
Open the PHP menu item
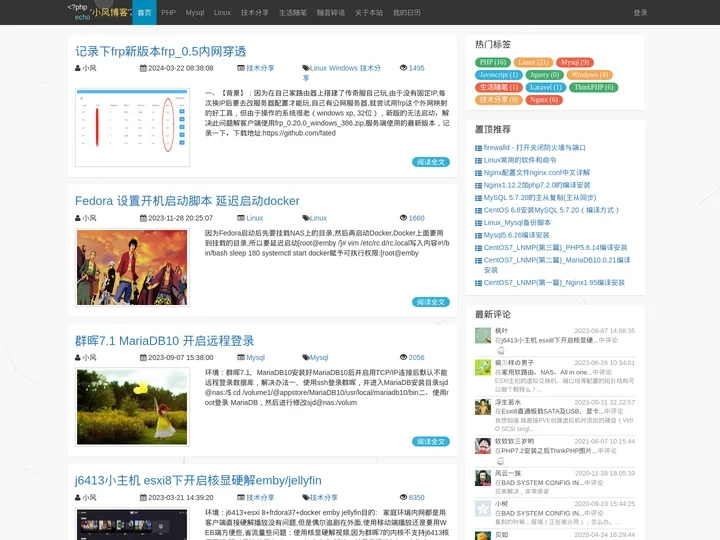pyautogui.click(x=168, y=12)
